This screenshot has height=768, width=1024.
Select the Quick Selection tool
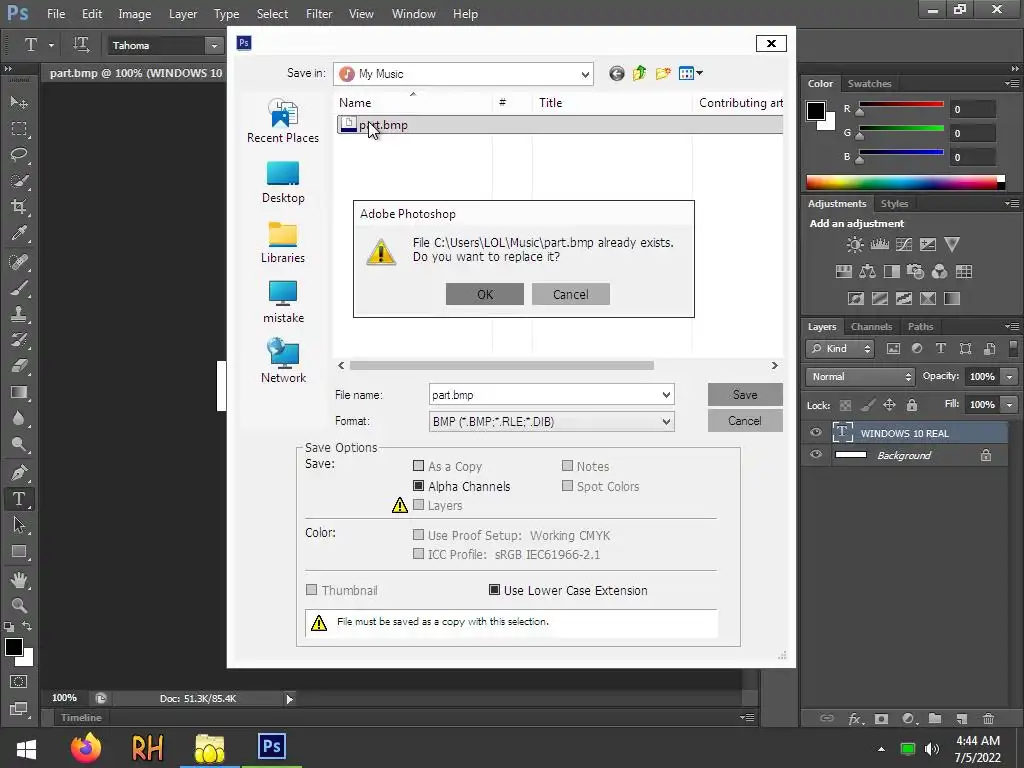[19, 181]
